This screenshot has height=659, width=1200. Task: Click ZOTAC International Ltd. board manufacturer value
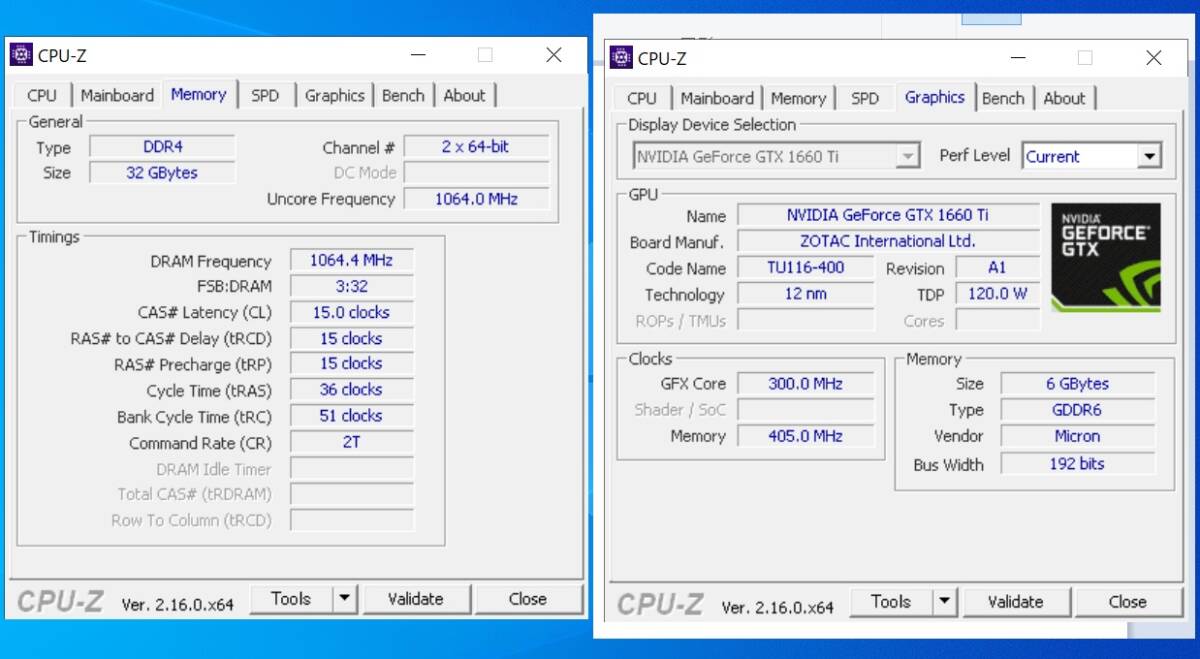(889, 241)
